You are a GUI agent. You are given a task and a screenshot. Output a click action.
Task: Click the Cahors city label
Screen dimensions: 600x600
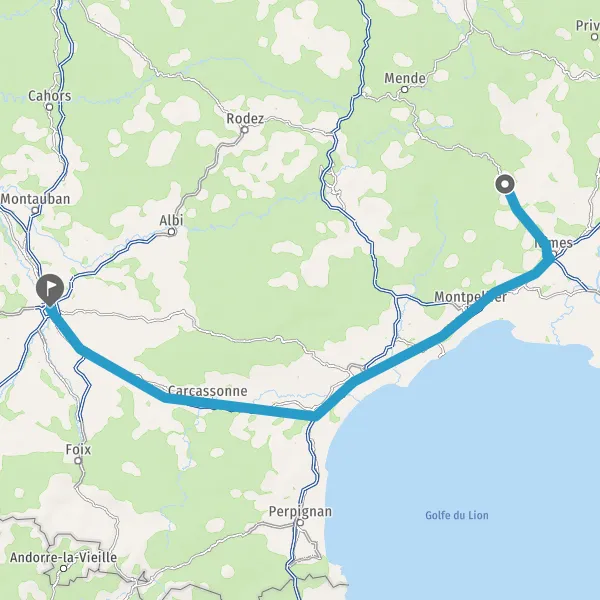(50, 96)
